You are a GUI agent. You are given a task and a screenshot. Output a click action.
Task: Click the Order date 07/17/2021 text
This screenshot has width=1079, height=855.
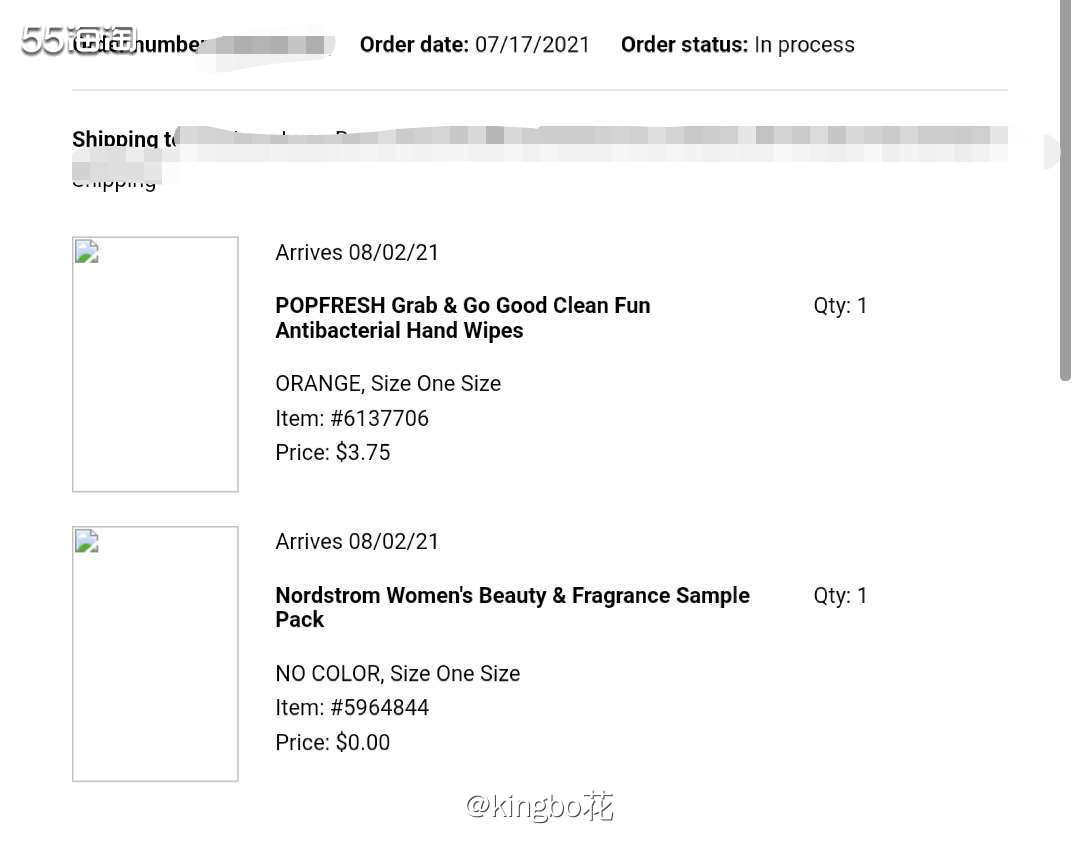(475, 45)
